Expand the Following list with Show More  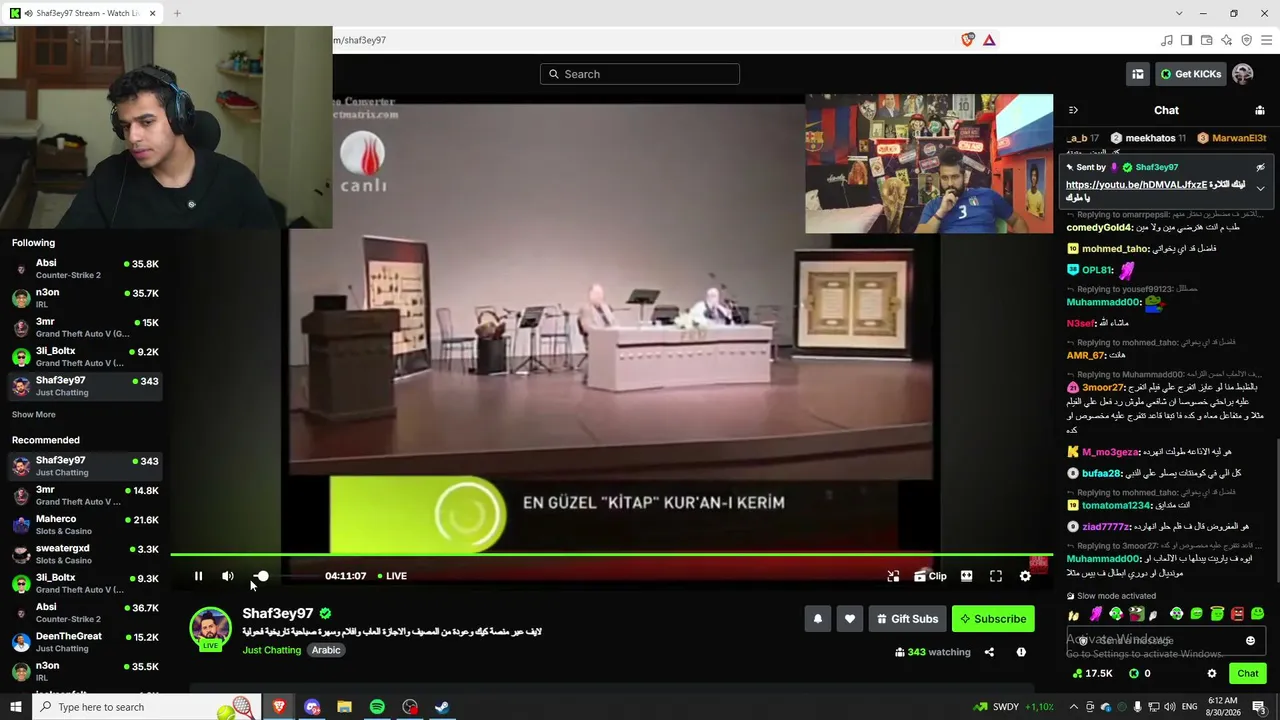pos(34,415)
